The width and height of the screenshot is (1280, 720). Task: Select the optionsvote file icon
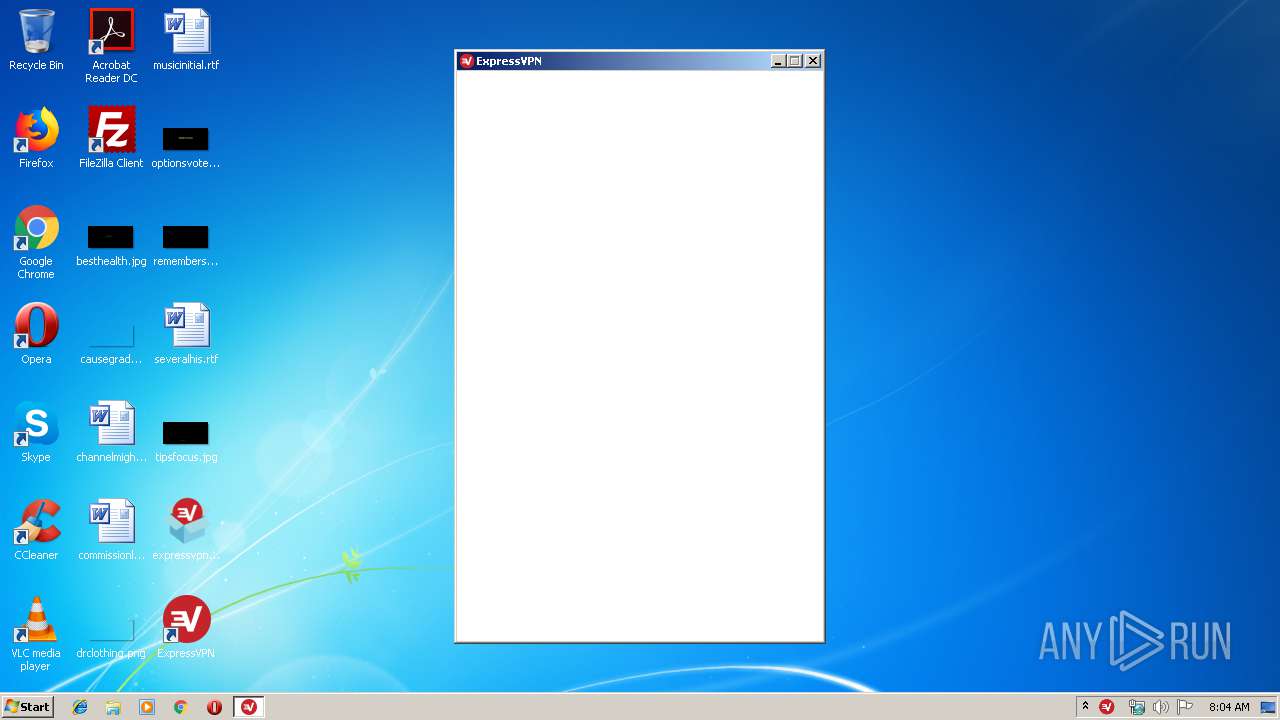point(186,146)
